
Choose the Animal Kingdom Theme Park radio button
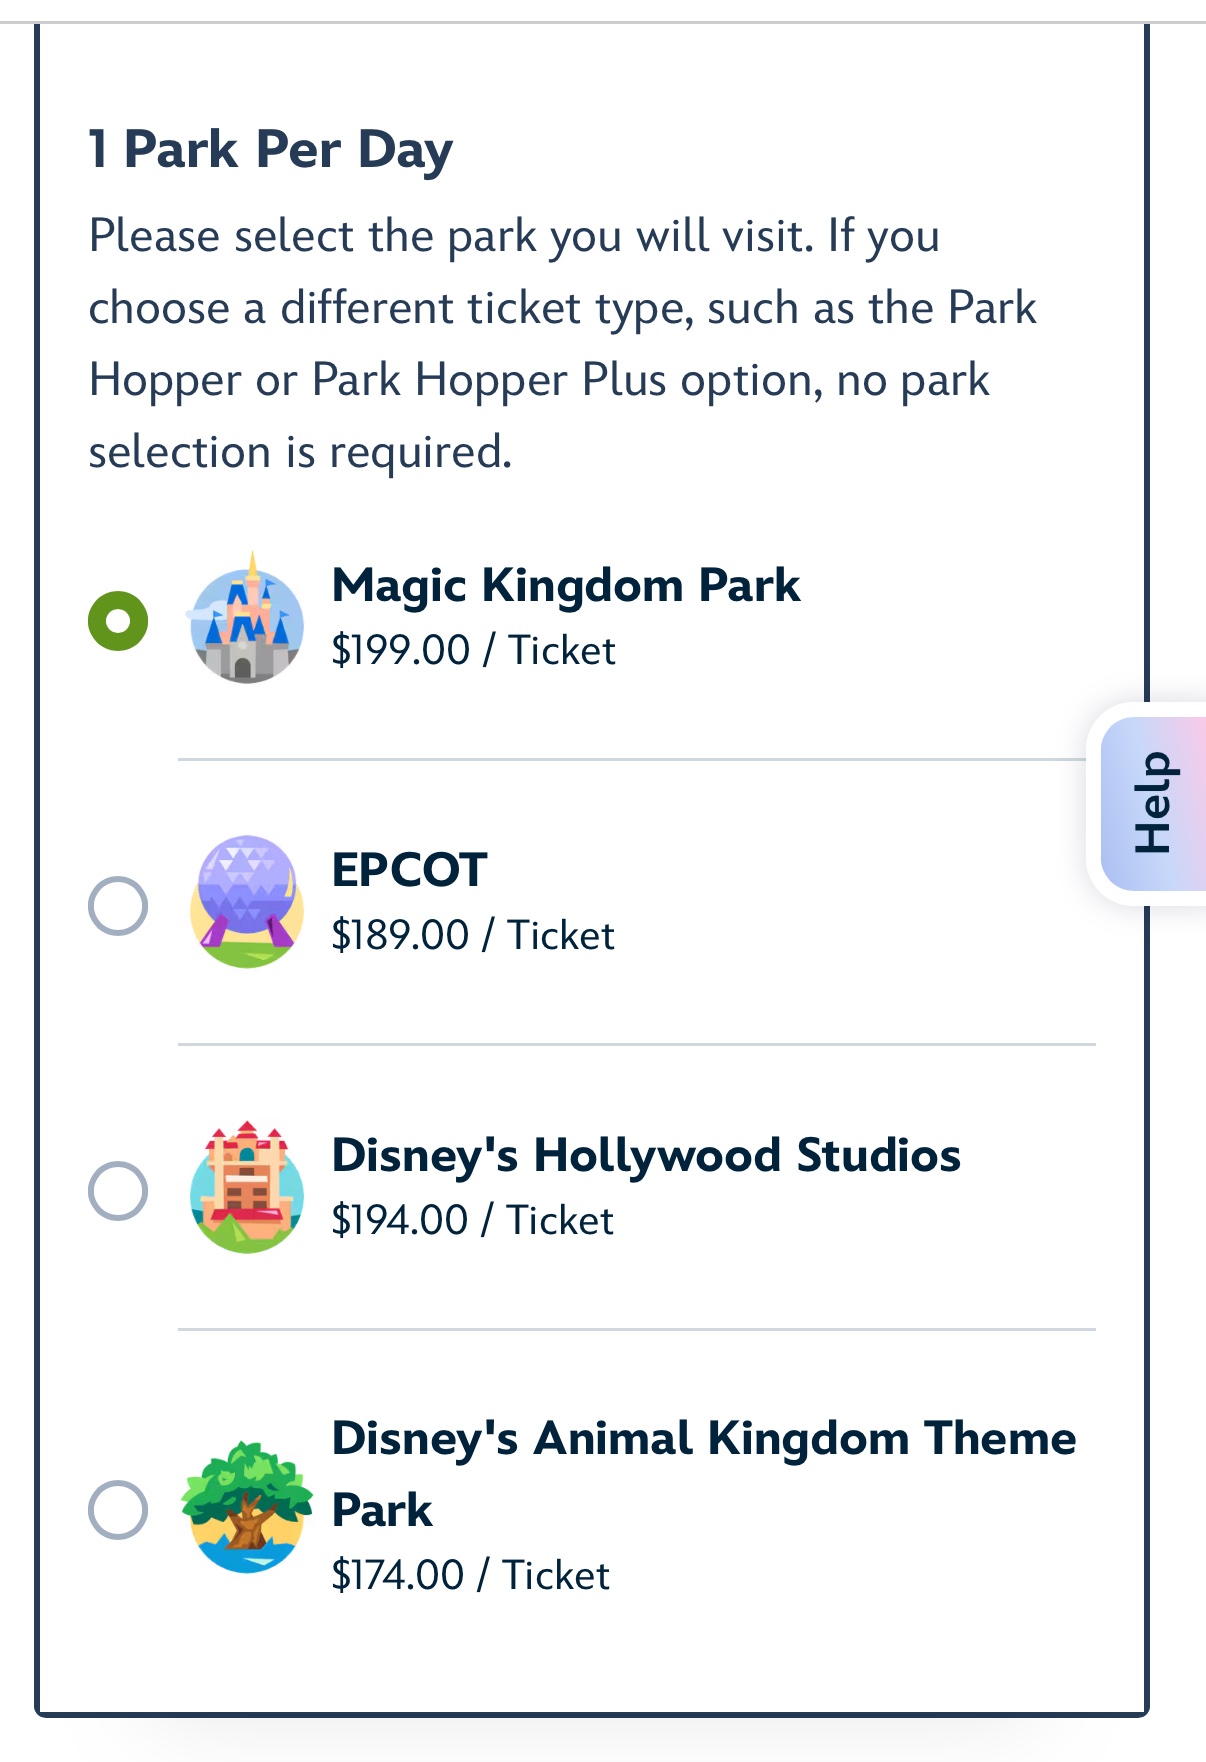tap(118, 1509)
